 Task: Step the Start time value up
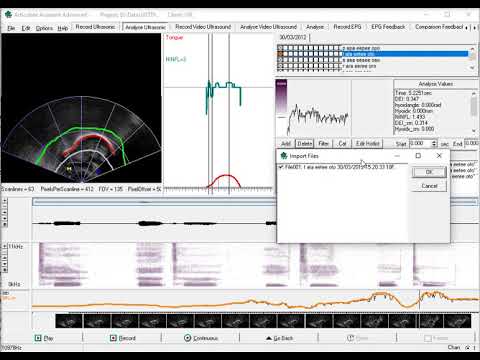pyautogui.click(x=434, y=142)
